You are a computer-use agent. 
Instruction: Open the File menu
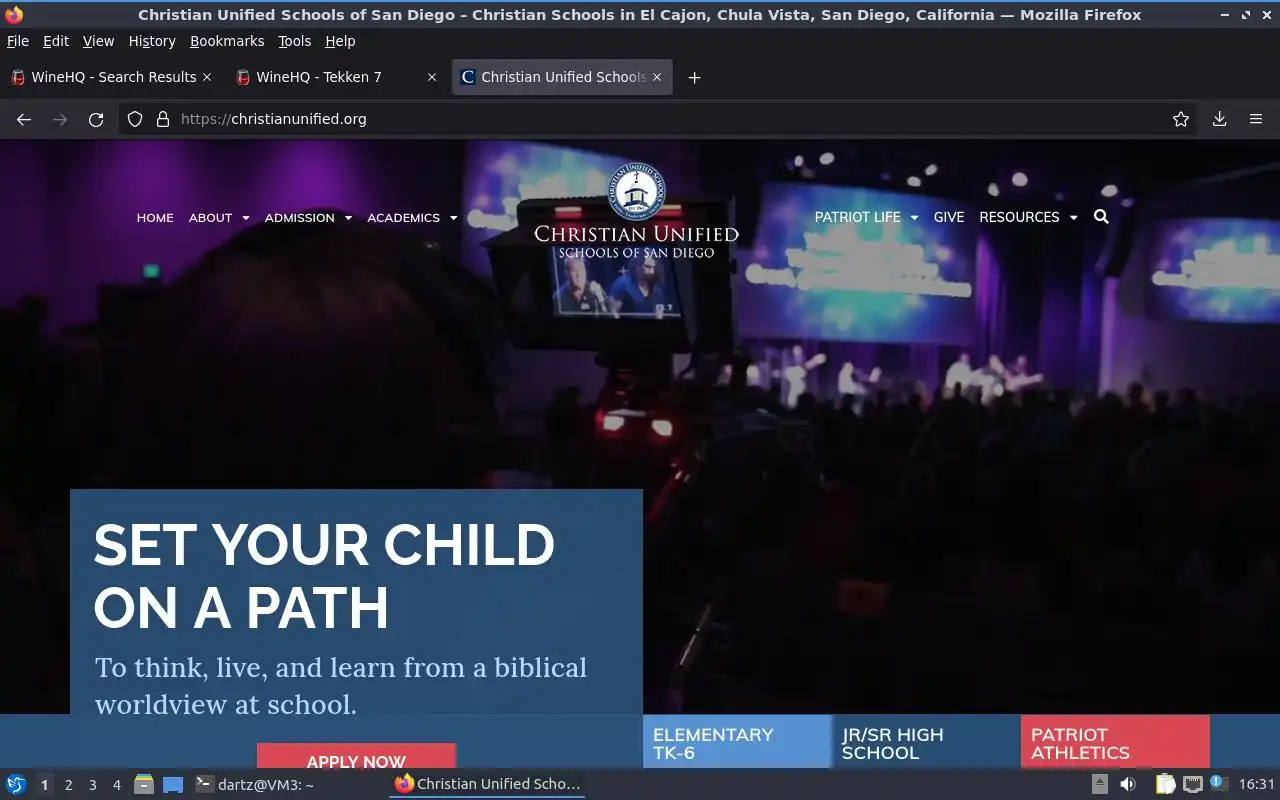18,41
